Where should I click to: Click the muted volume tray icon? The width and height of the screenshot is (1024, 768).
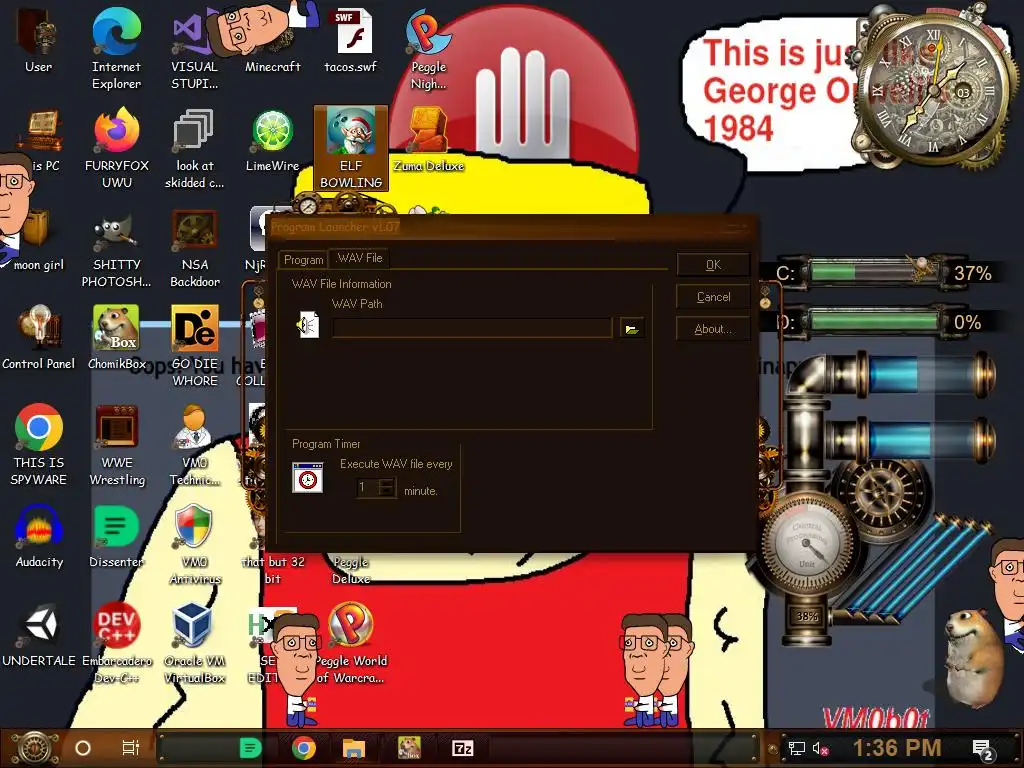(820, 748)
